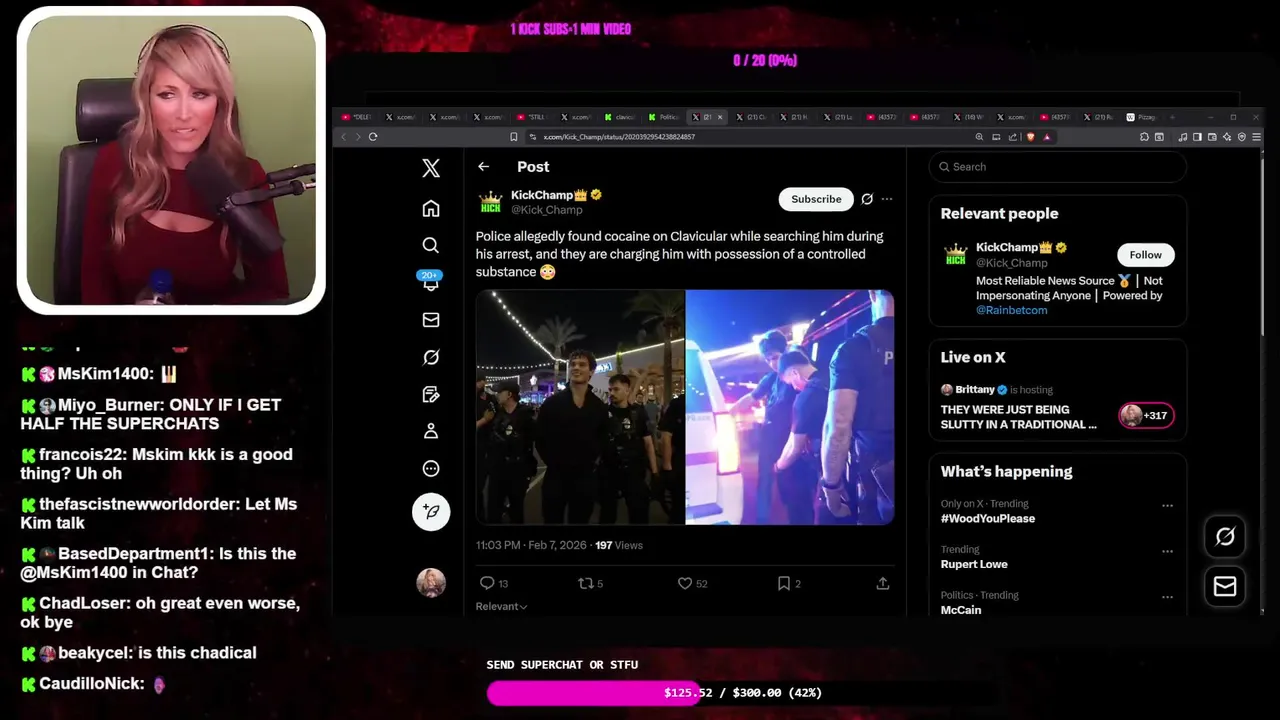Open the browser extensions puzzle icon
Image resolution: width=1280 pixels, height=720 pixels.
pos(1144,137)
